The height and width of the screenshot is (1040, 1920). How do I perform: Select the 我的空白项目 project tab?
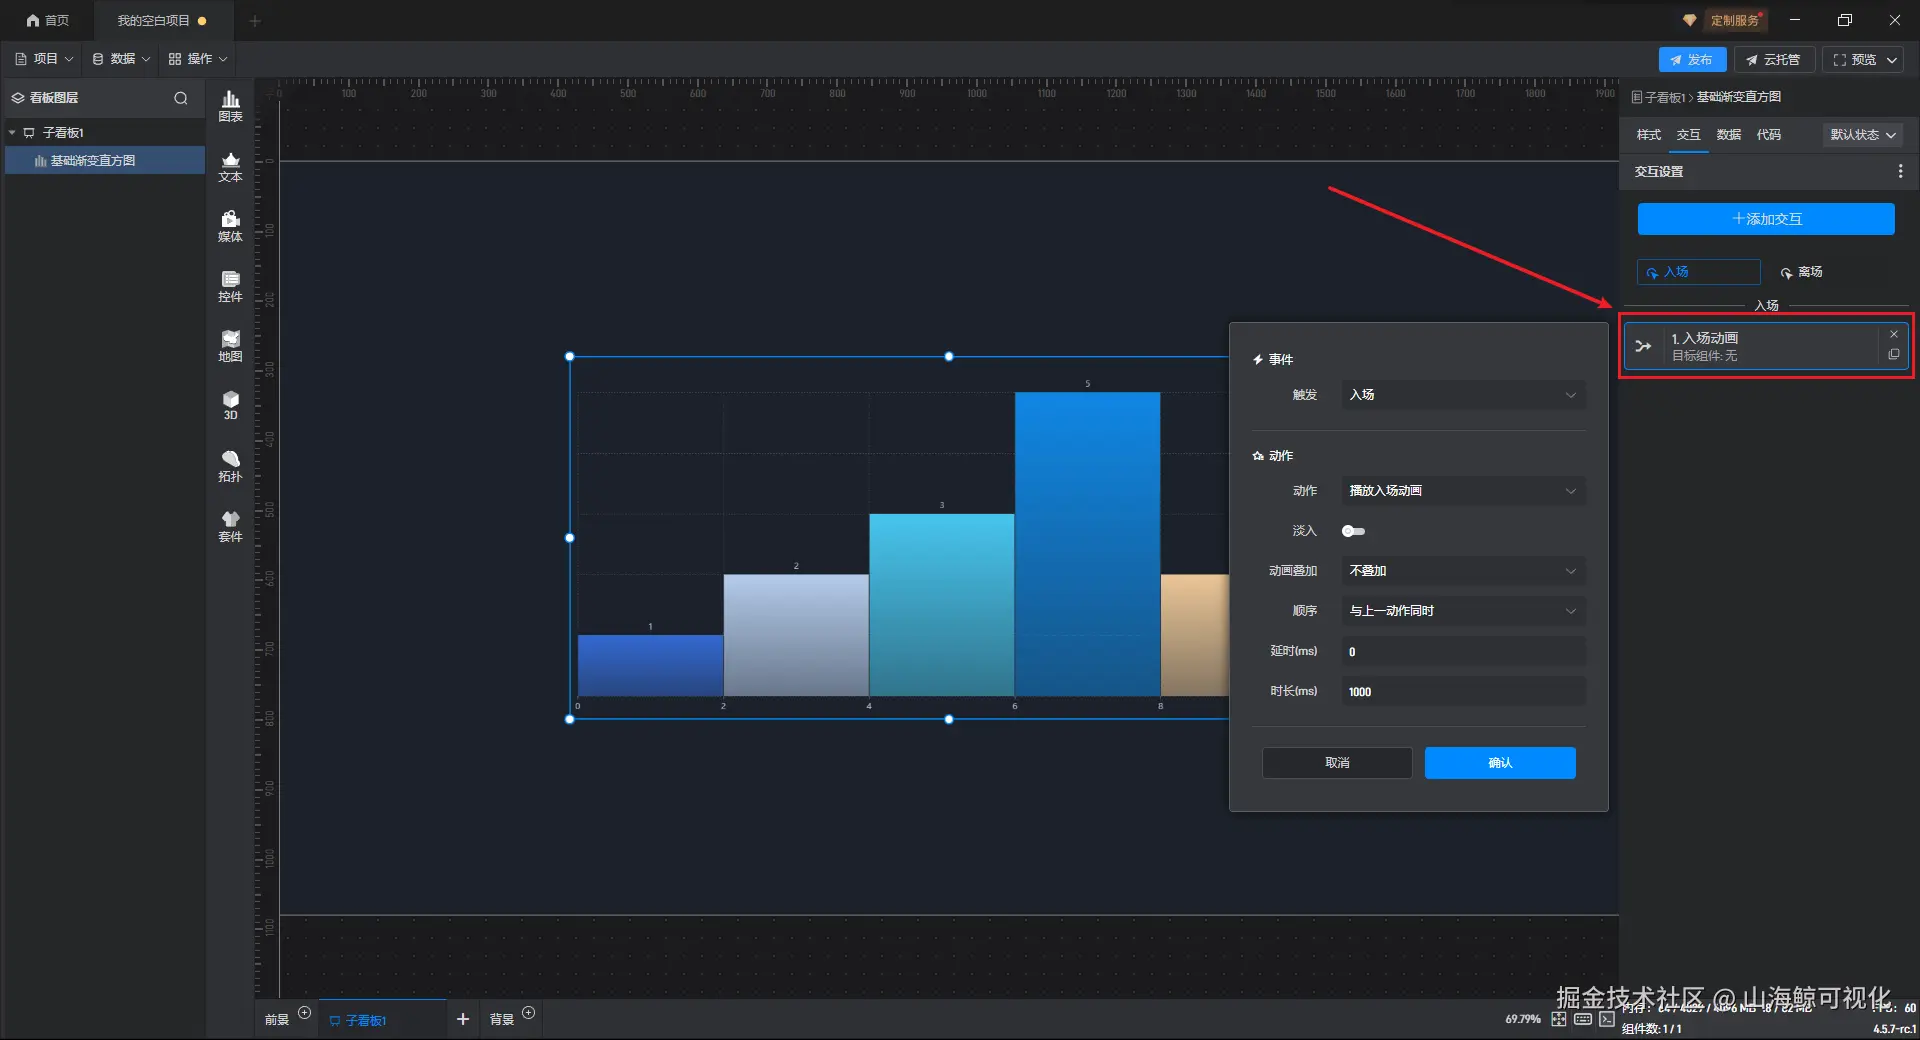click(162, 20)
